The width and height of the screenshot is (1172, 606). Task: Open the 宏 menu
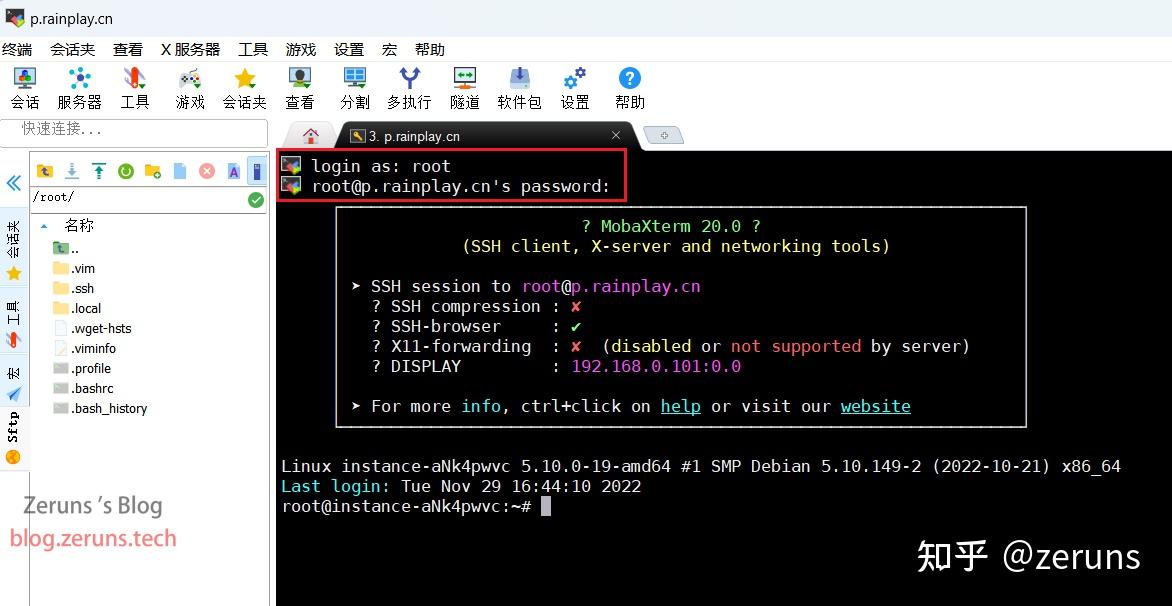(x=389, y=49)
